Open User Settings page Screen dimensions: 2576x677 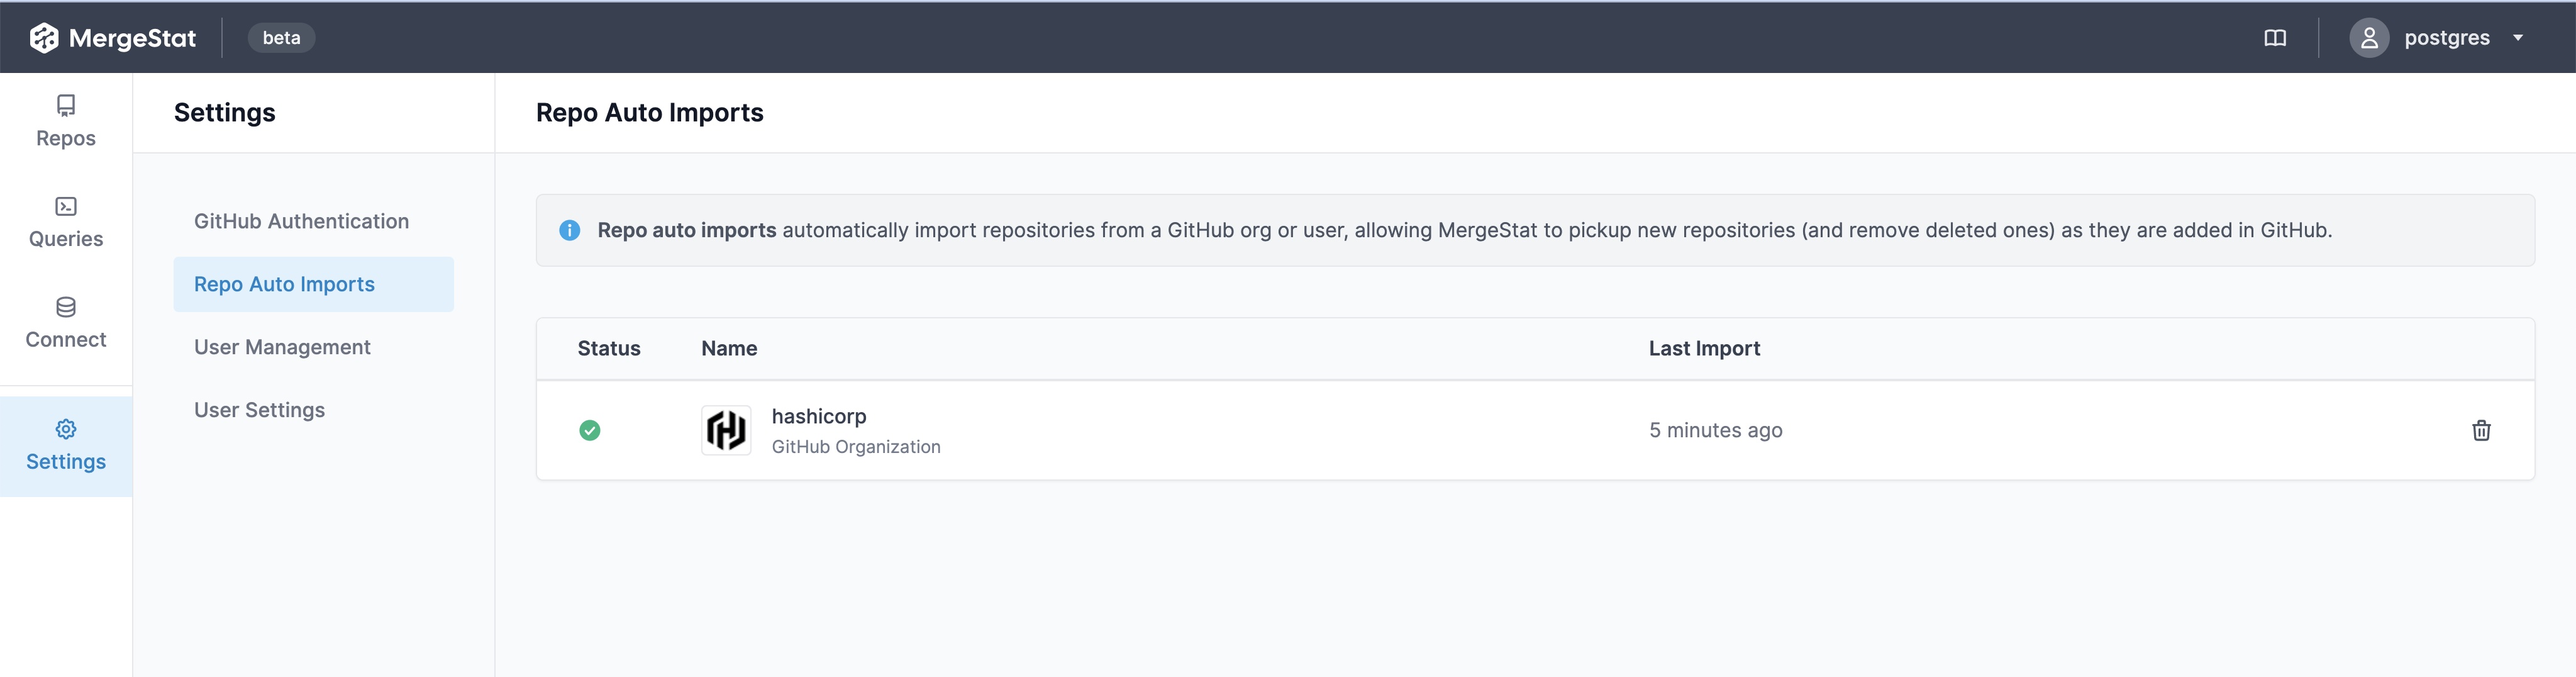tap(259, 410)
